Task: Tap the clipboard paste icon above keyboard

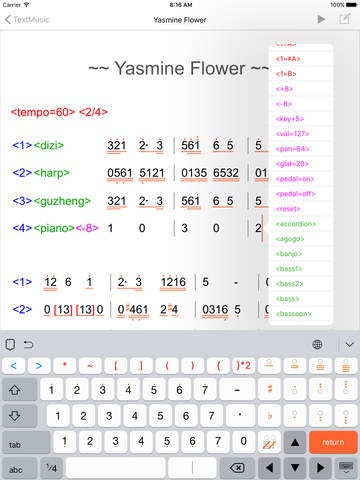Action: pos(10,344)
